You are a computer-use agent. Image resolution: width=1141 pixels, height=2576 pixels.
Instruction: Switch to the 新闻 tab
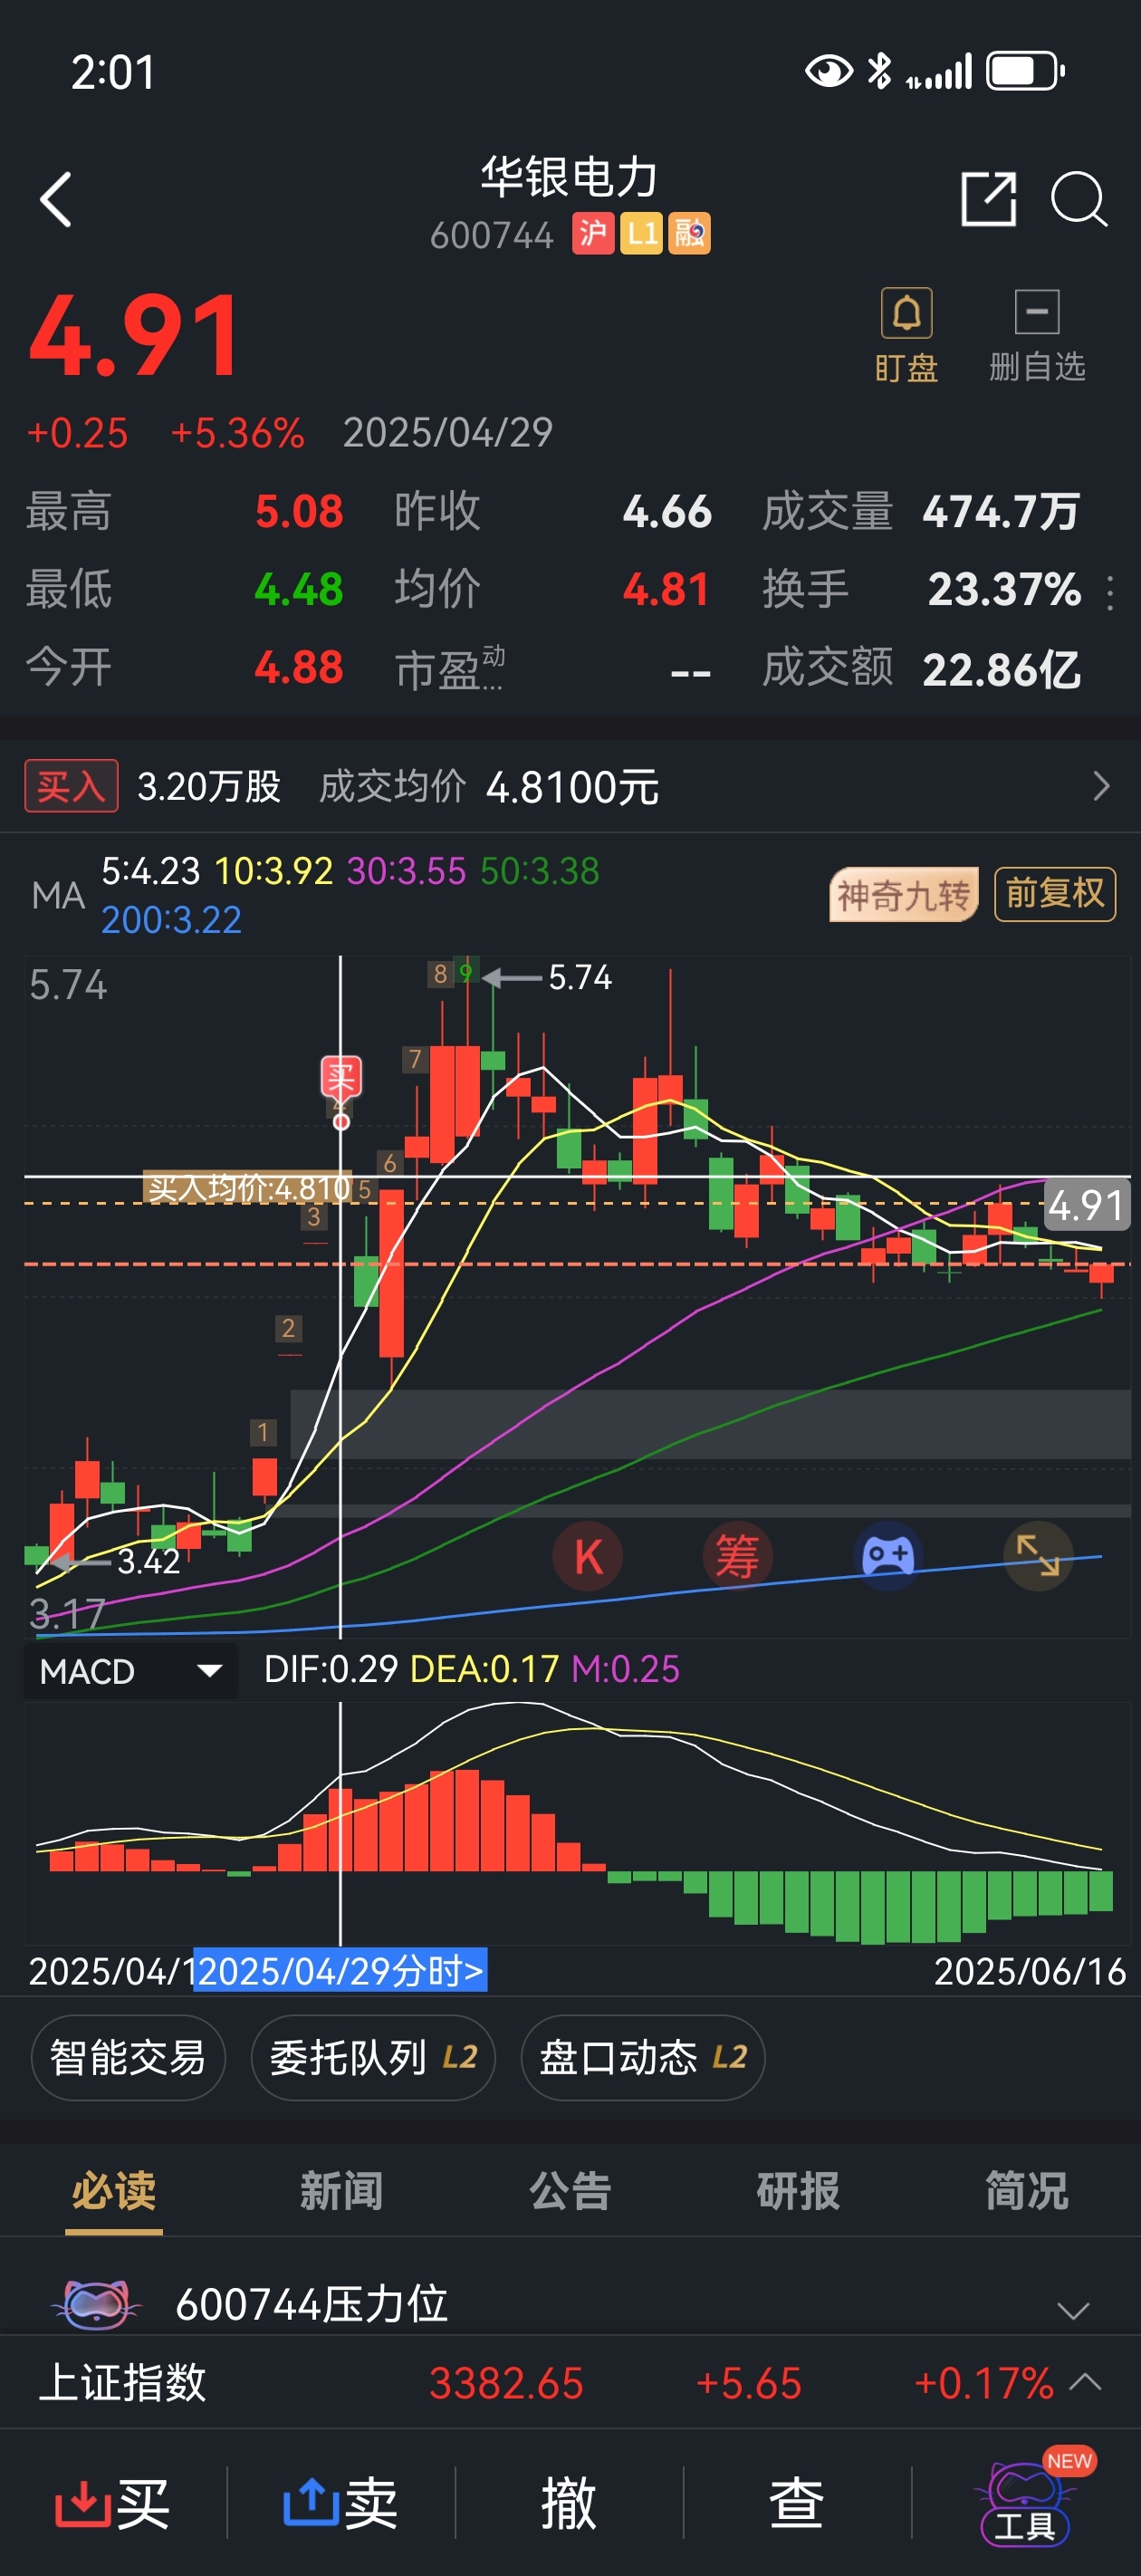pos(342,2191)
